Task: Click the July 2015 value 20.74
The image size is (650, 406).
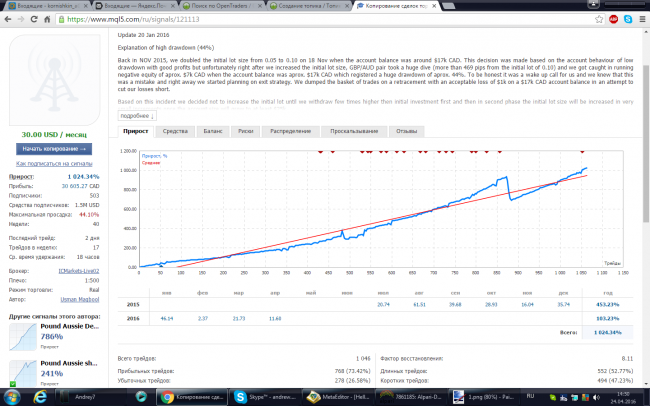Action: [x=383, y=304]
